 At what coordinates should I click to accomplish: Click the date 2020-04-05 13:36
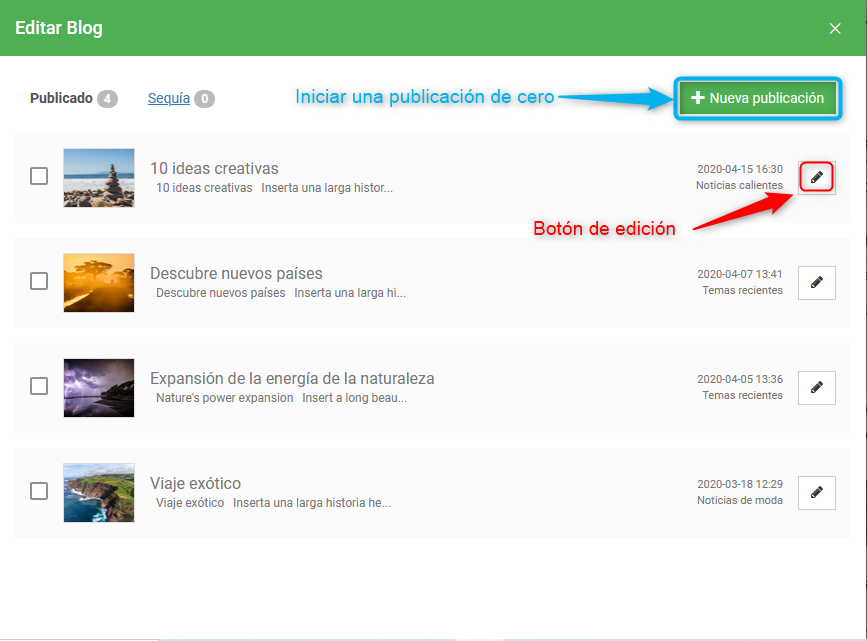740,379
